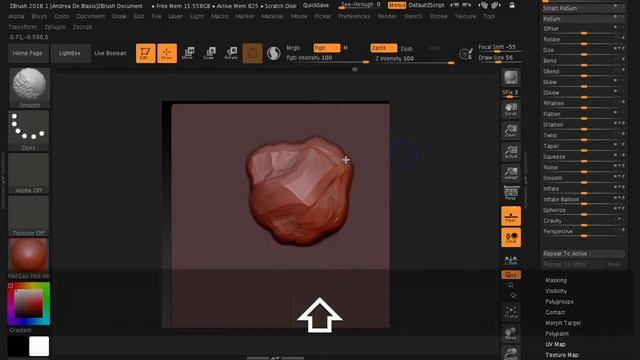This screenshot has height=360, width=640.
Task: Click the lock icon in the title bar
Action: coord(511,5)
